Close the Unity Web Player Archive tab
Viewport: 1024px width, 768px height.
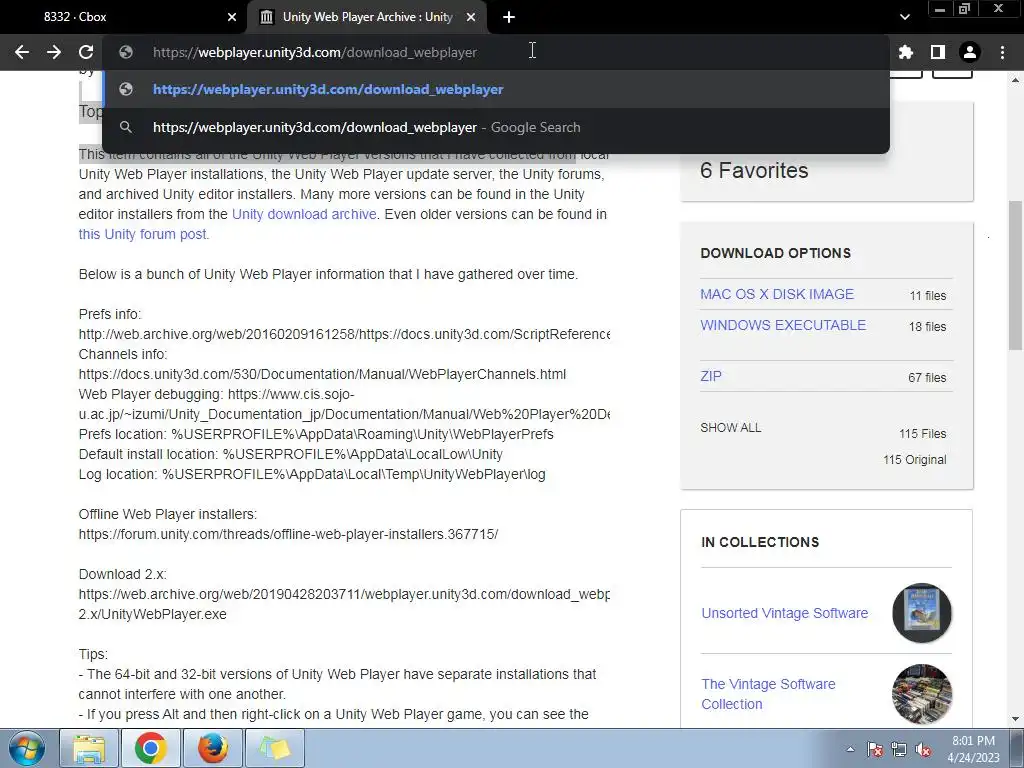pos(471,17)
